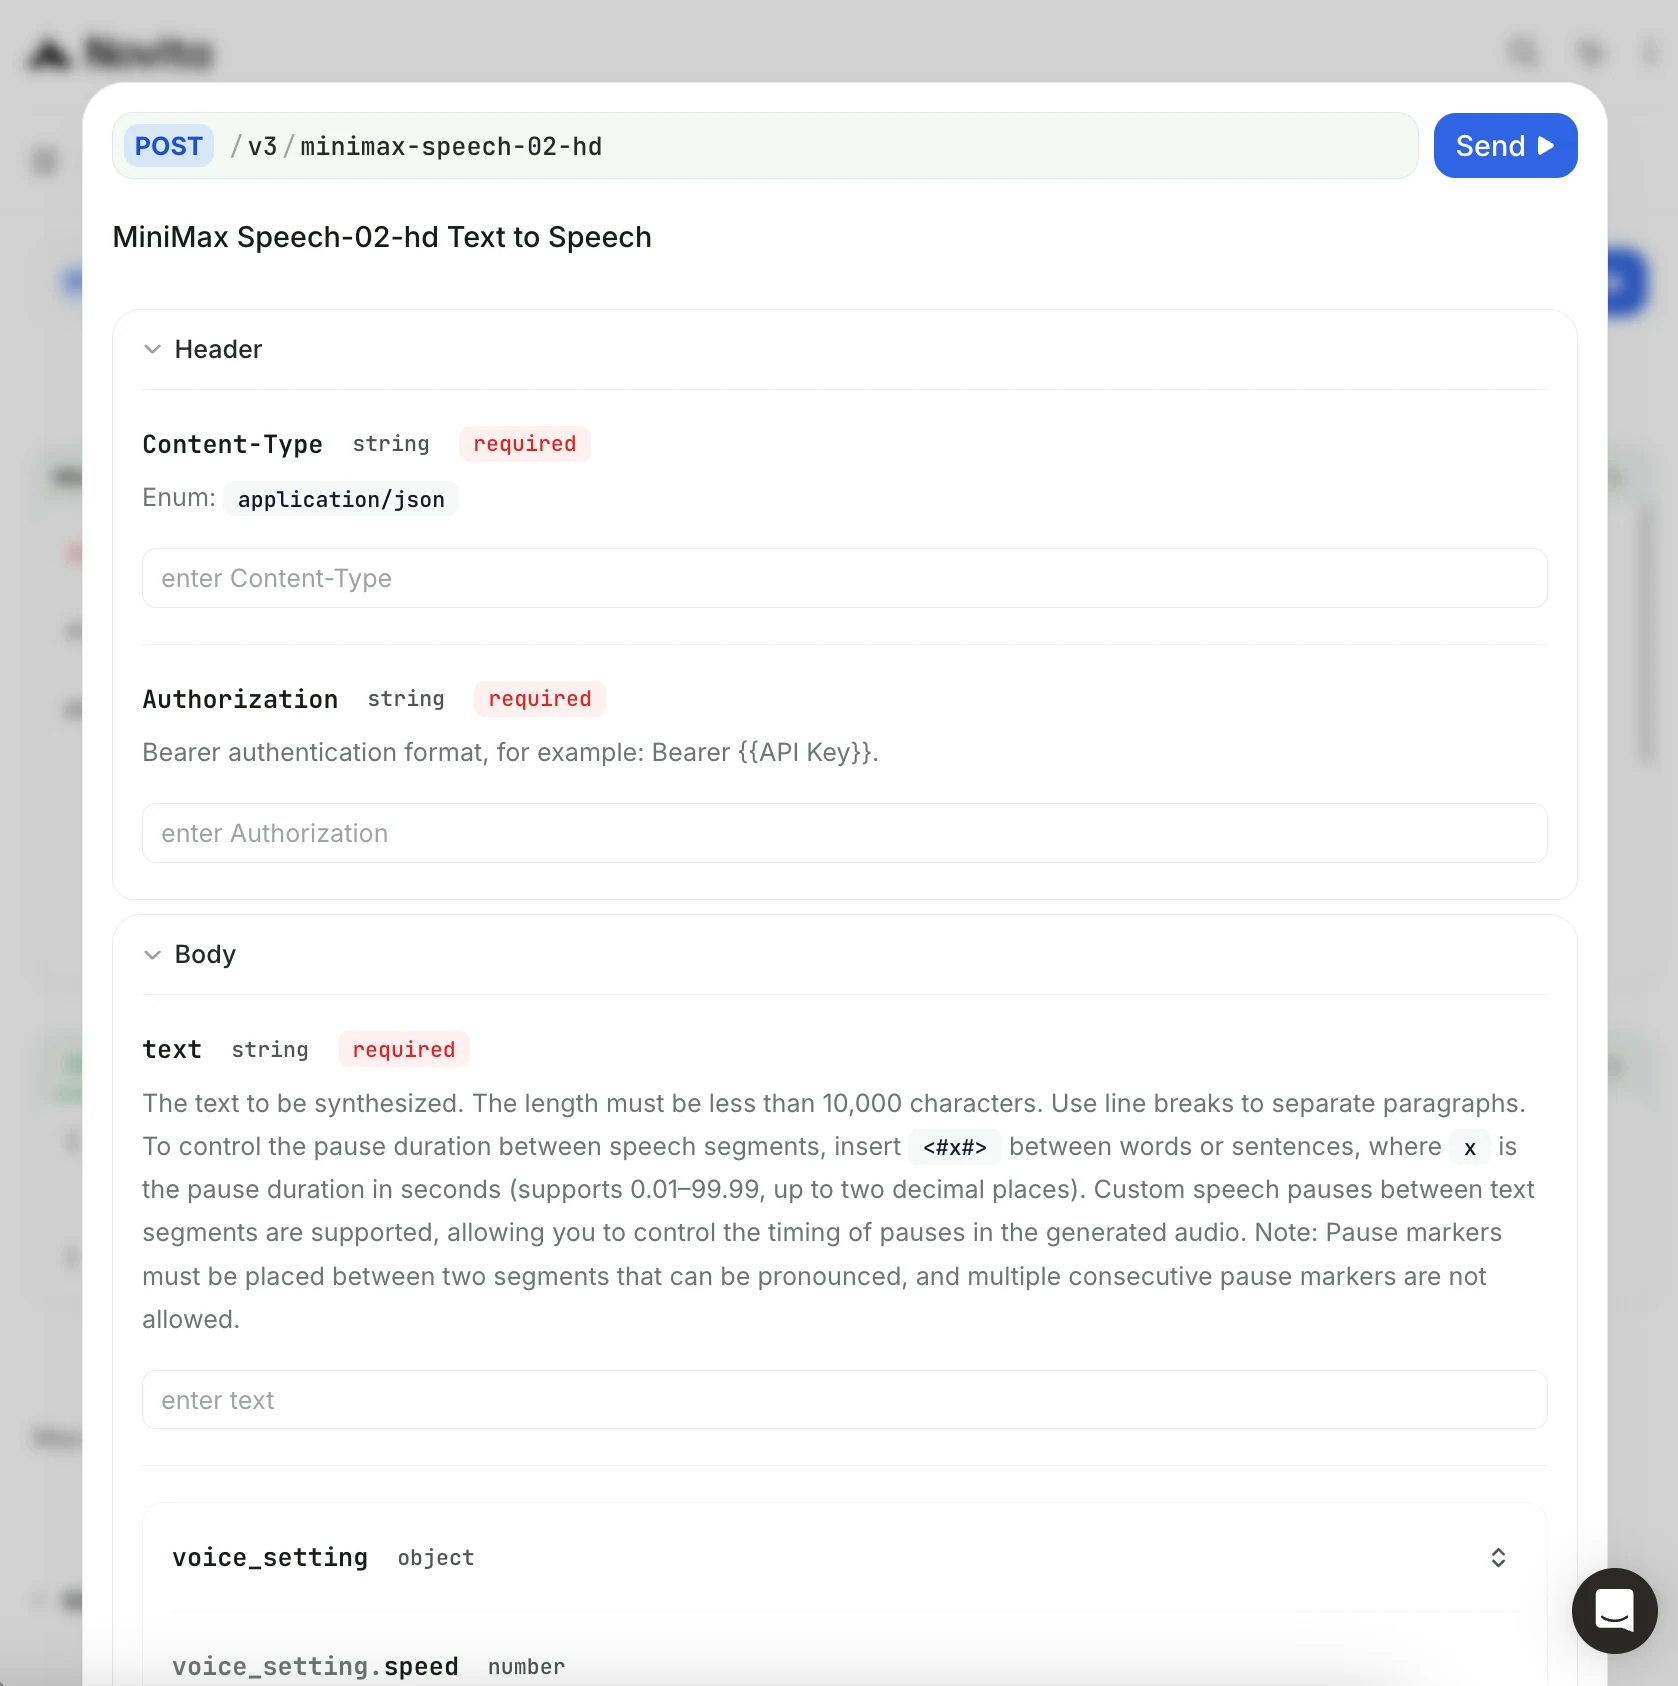1678x1686 pixels.
Task: Select the minimax-speech-02-hd endpoint path
Action: point(451,147)
